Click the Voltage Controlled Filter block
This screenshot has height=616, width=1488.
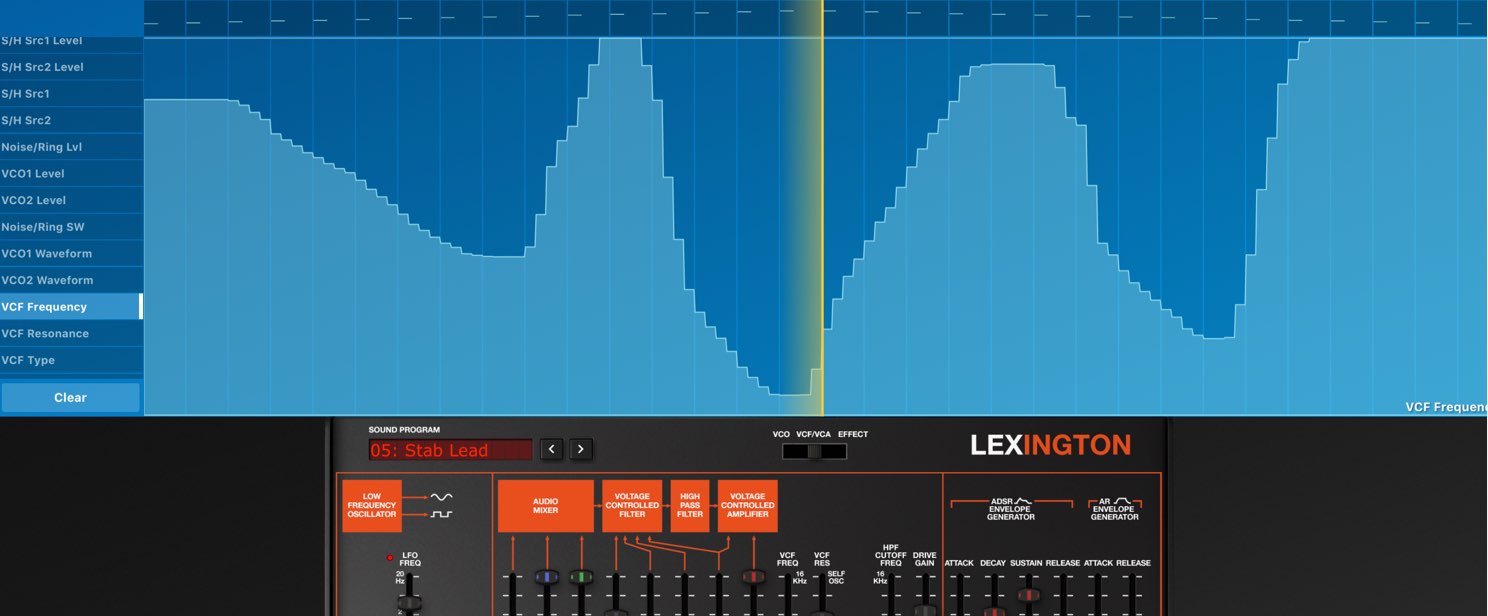pyautogui.click(x=632, y=506)
